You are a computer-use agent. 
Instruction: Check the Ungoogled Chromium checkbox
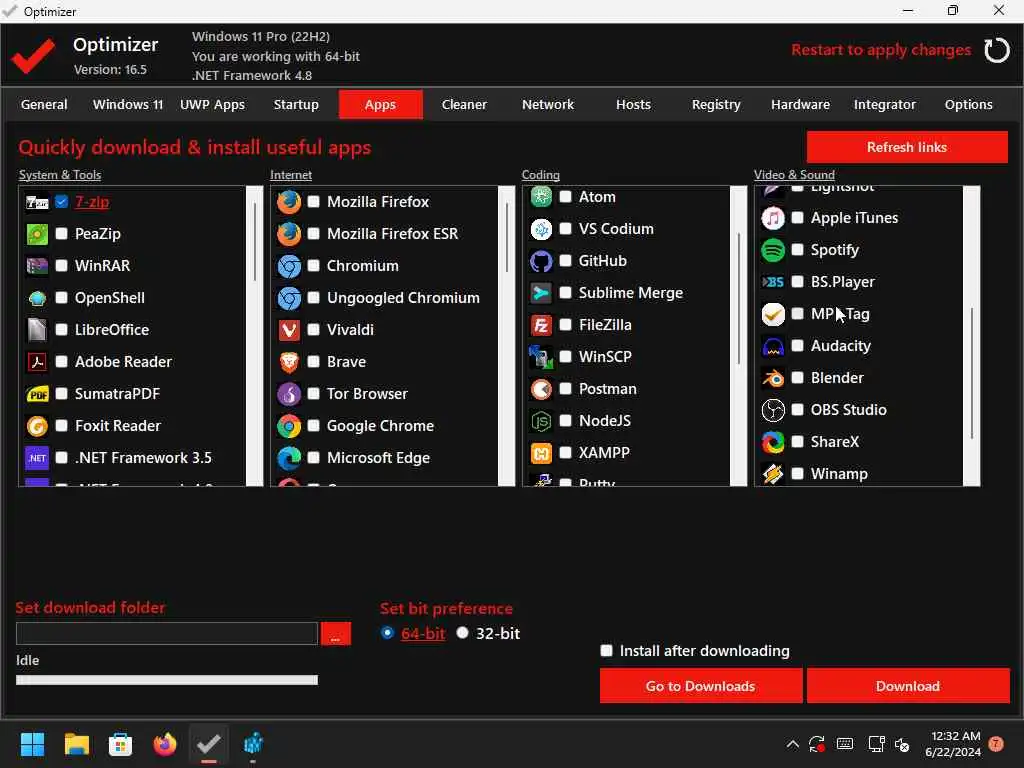(313, 298)
